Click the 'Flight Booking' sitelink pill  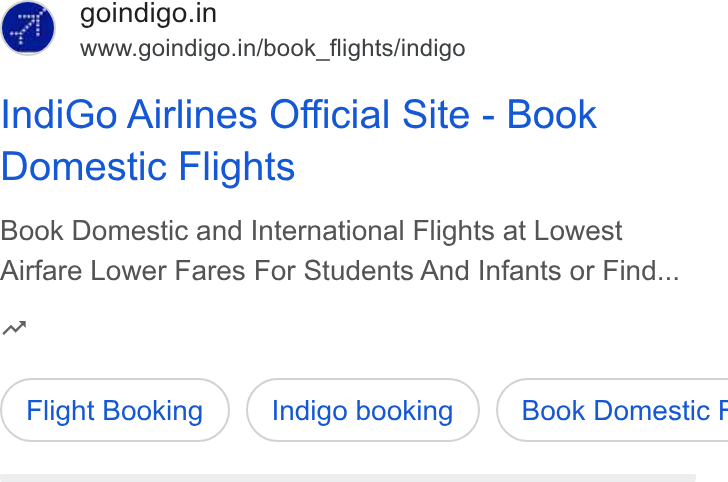tap(115, 410)
